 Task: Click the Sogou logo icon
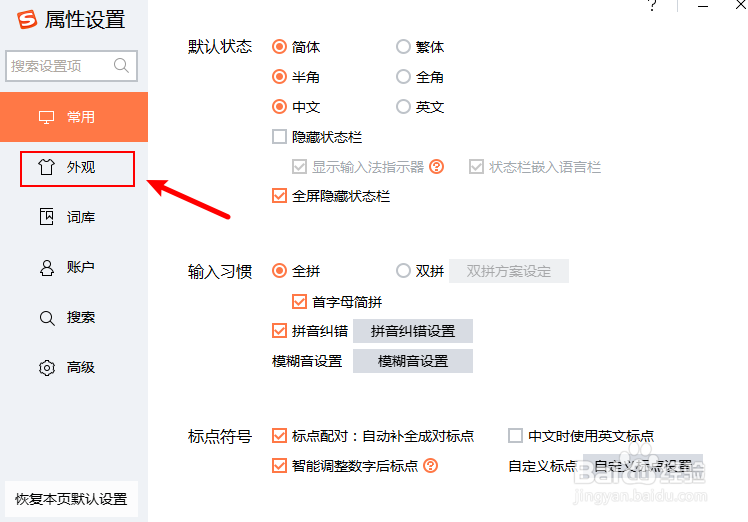pyautogui.click(x=27, y=20)
